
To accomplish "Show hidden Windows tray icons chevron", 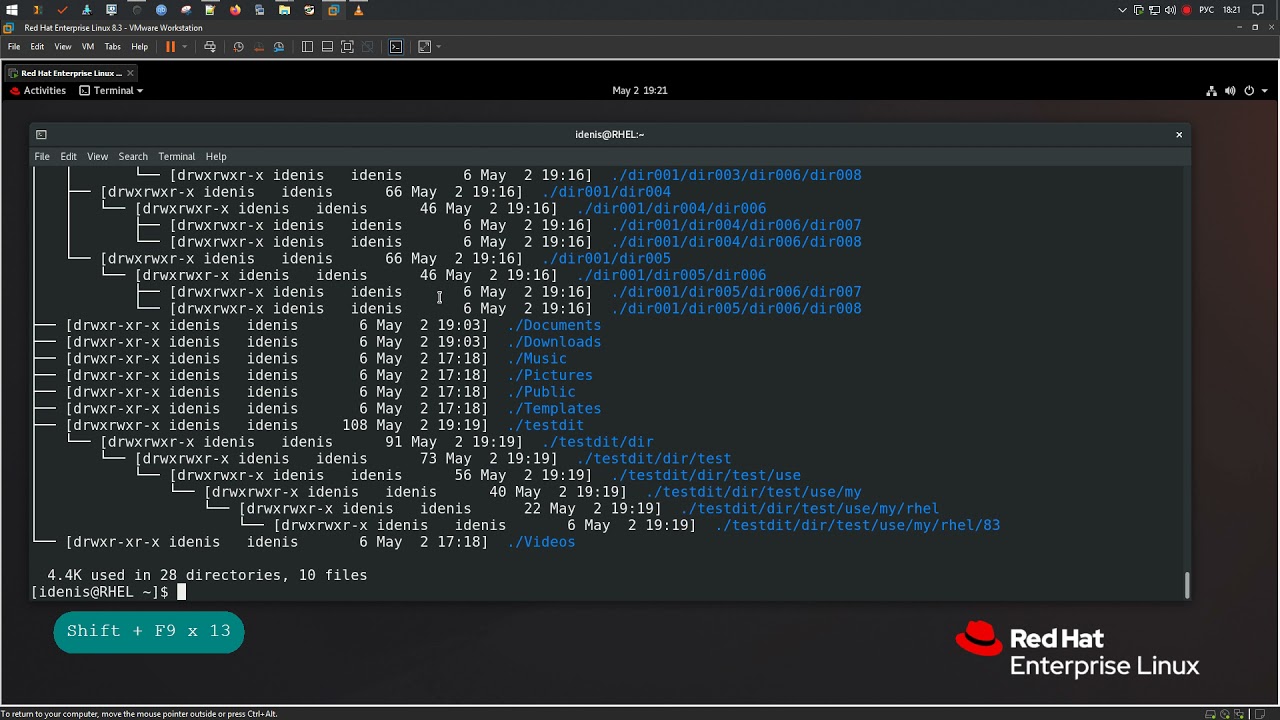I will tap(1122, 10).
